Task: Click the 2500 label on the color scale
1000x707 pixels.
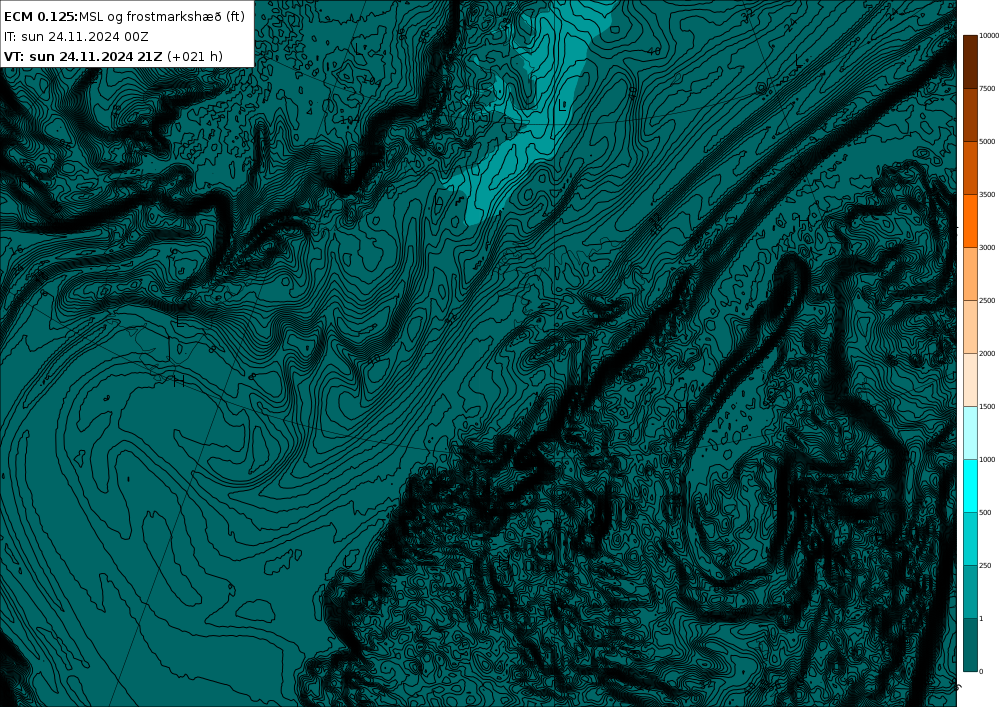Action: click(x=987, y=300)
